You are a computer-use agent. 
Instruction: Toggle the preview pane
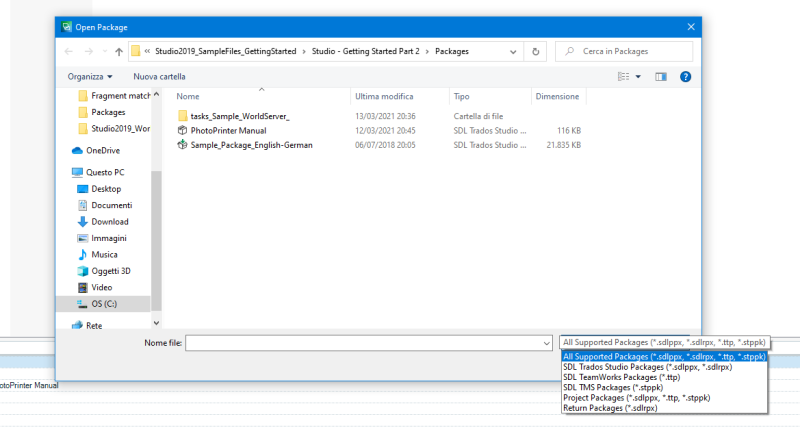(x=661, y=77)
